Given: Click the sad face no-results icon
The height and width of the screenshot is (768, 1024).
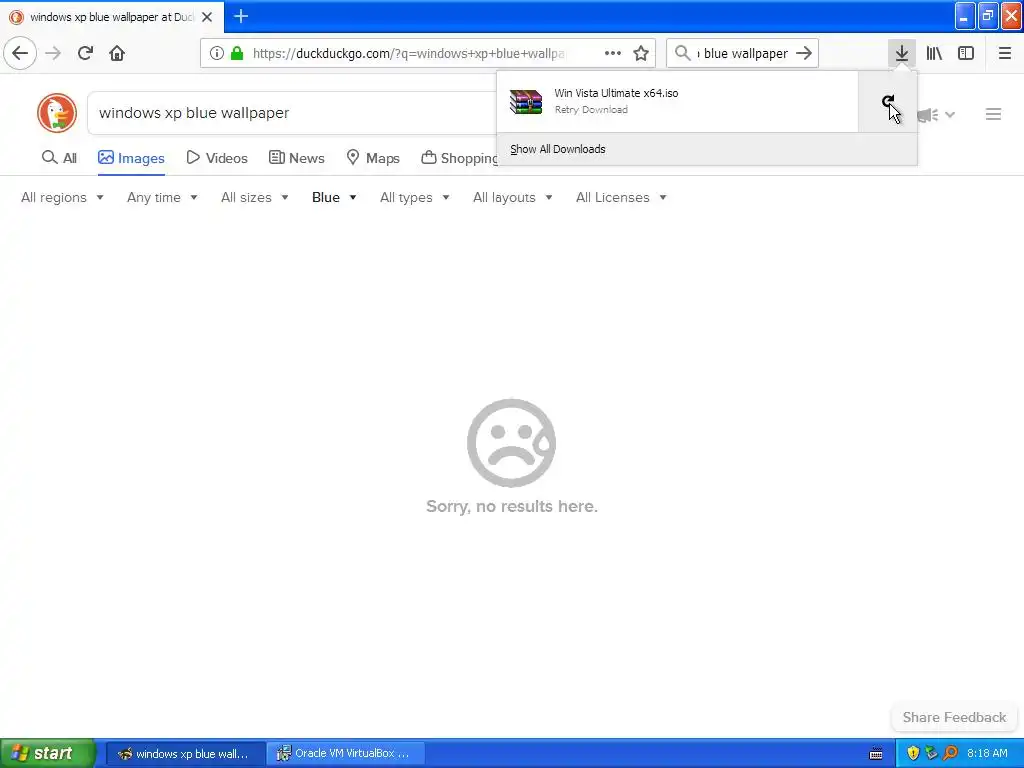Looking at the screenshot, I should tap(511, 443).
